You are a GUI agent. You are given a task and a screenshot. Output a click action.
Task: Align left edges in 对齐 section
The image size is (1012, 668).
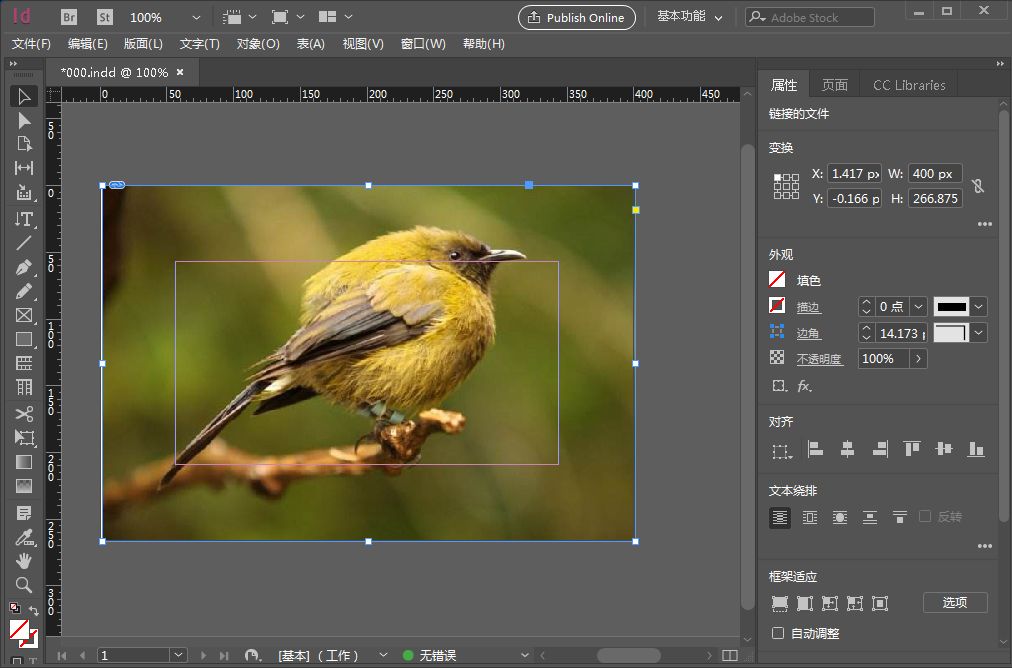coord(815,450)
